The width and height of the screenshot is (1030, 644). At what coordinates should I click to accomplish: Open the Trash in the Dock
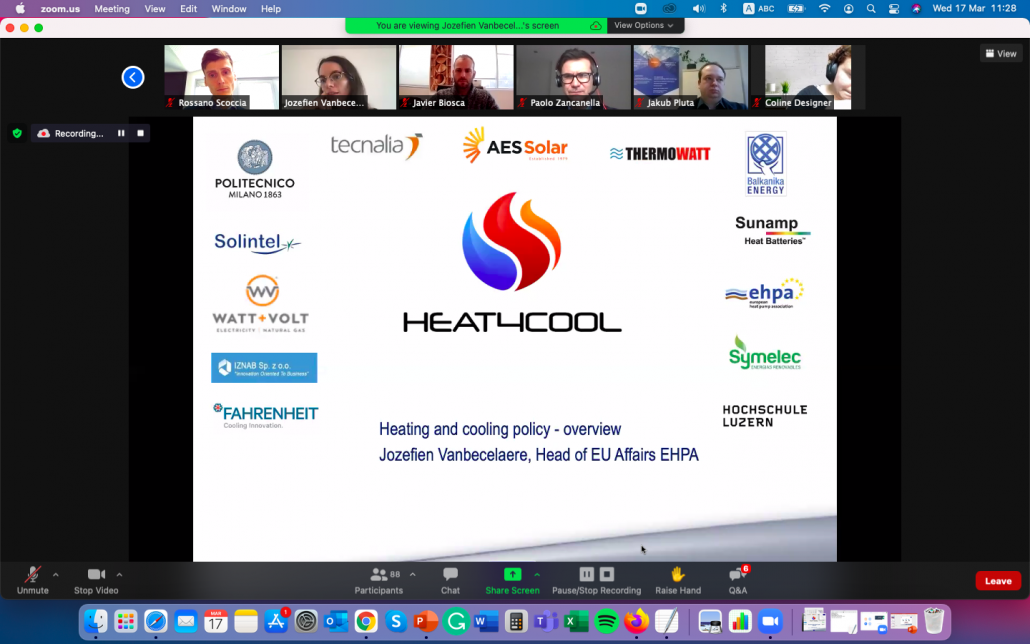pyautogui.click(x=933, y=621)
